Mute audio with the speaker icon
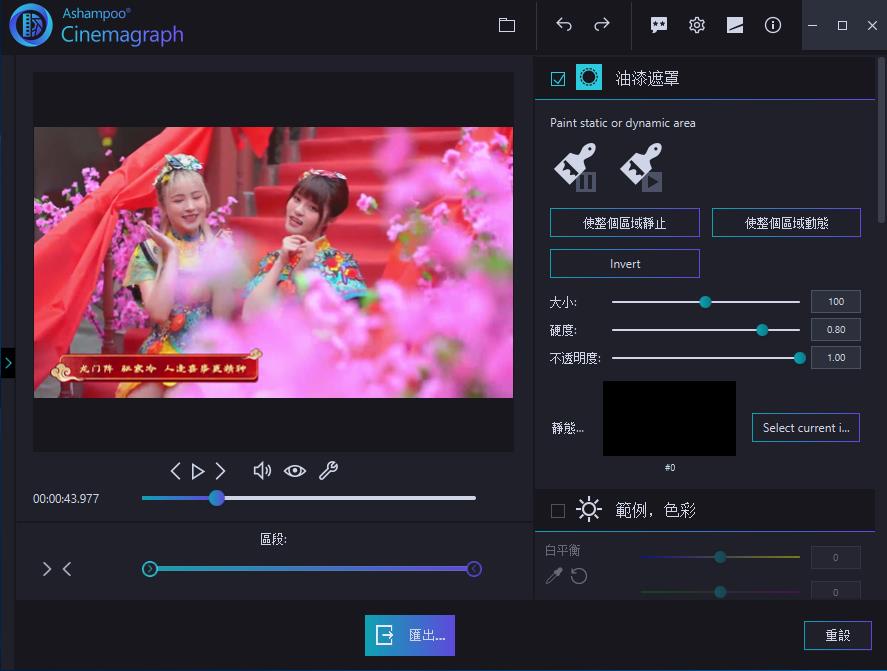Viewport: 887px width, 671px height. coord(262,471)
